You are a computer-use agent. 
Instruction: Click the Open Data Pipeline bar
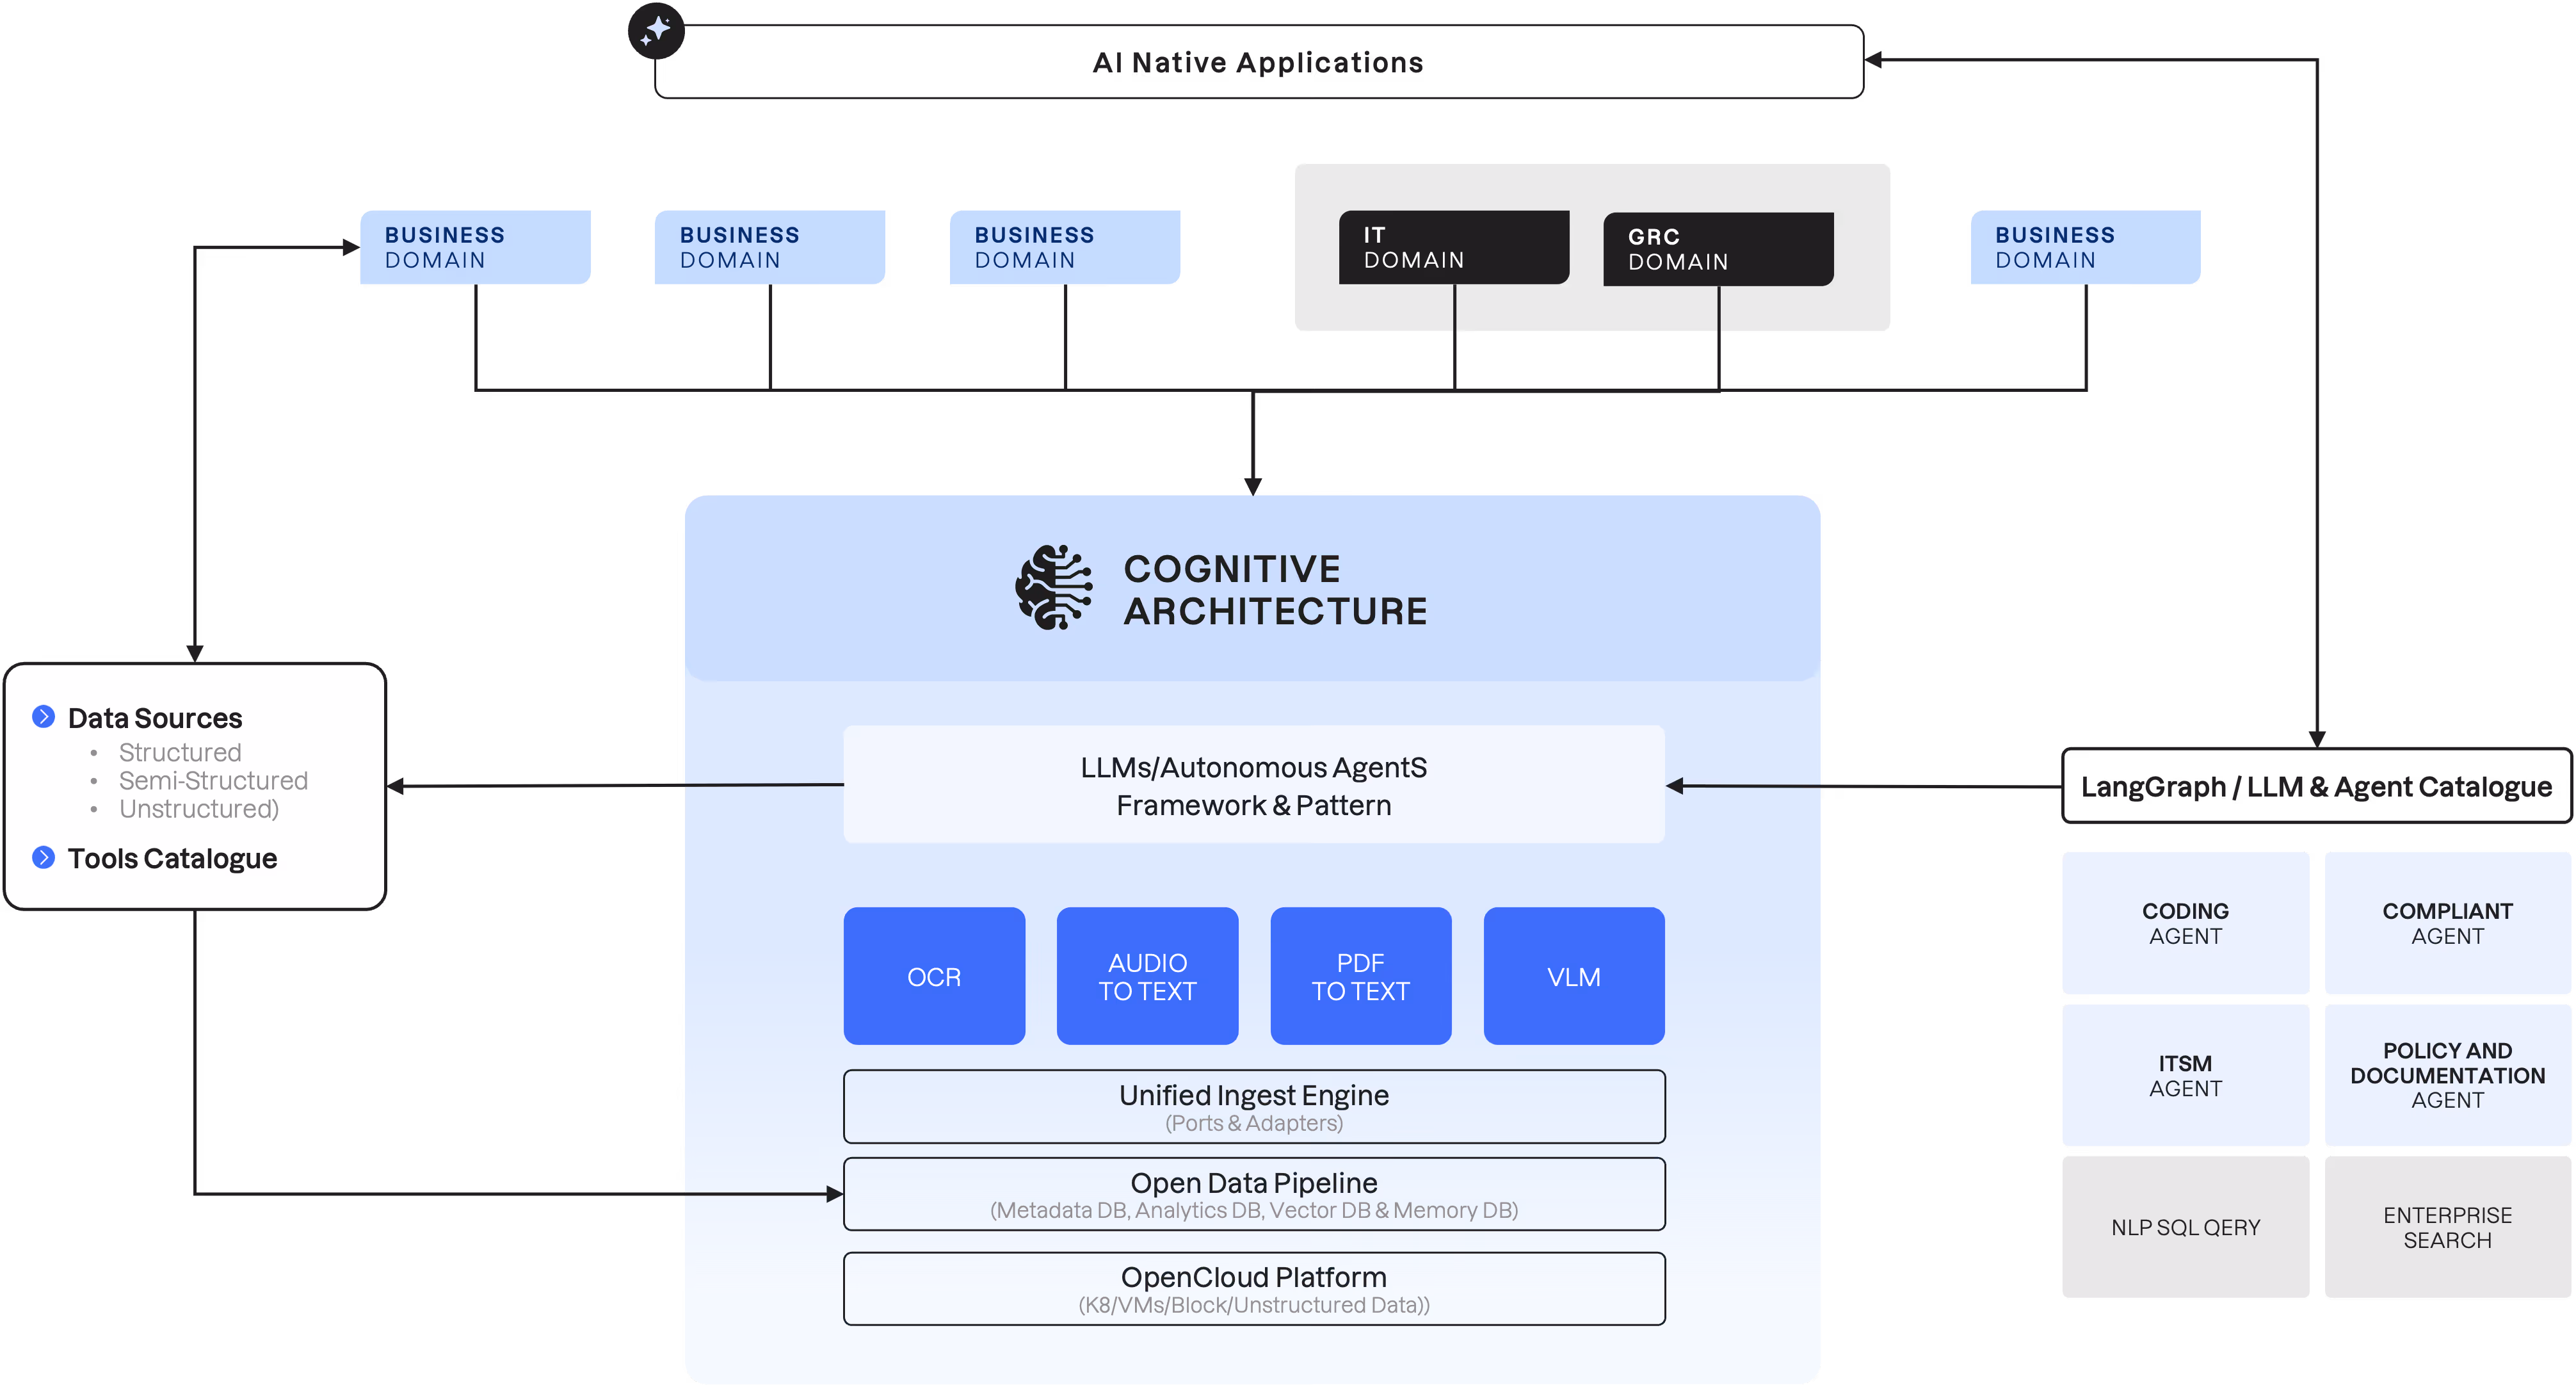(x=1253, y=1194)
